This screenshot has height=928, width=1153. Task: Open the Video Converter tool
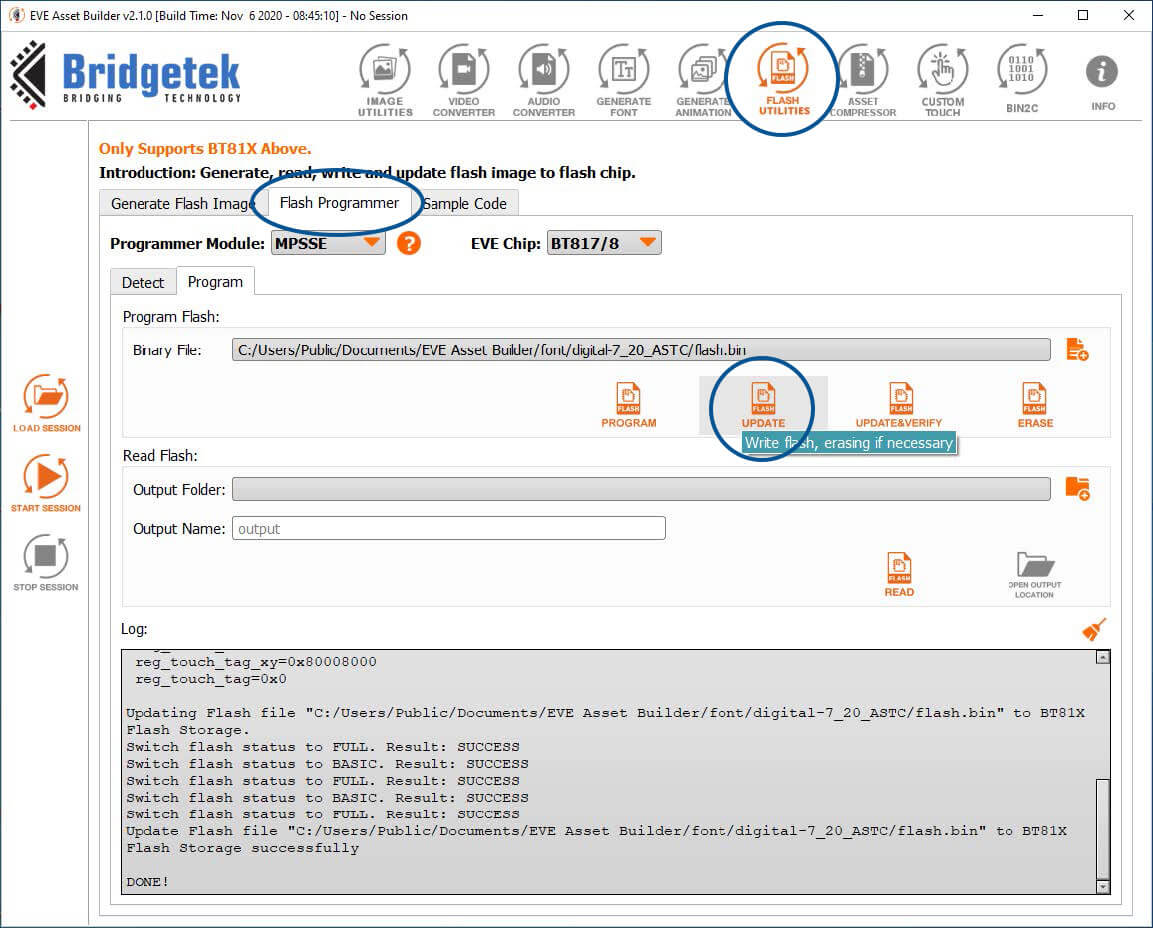463,81
